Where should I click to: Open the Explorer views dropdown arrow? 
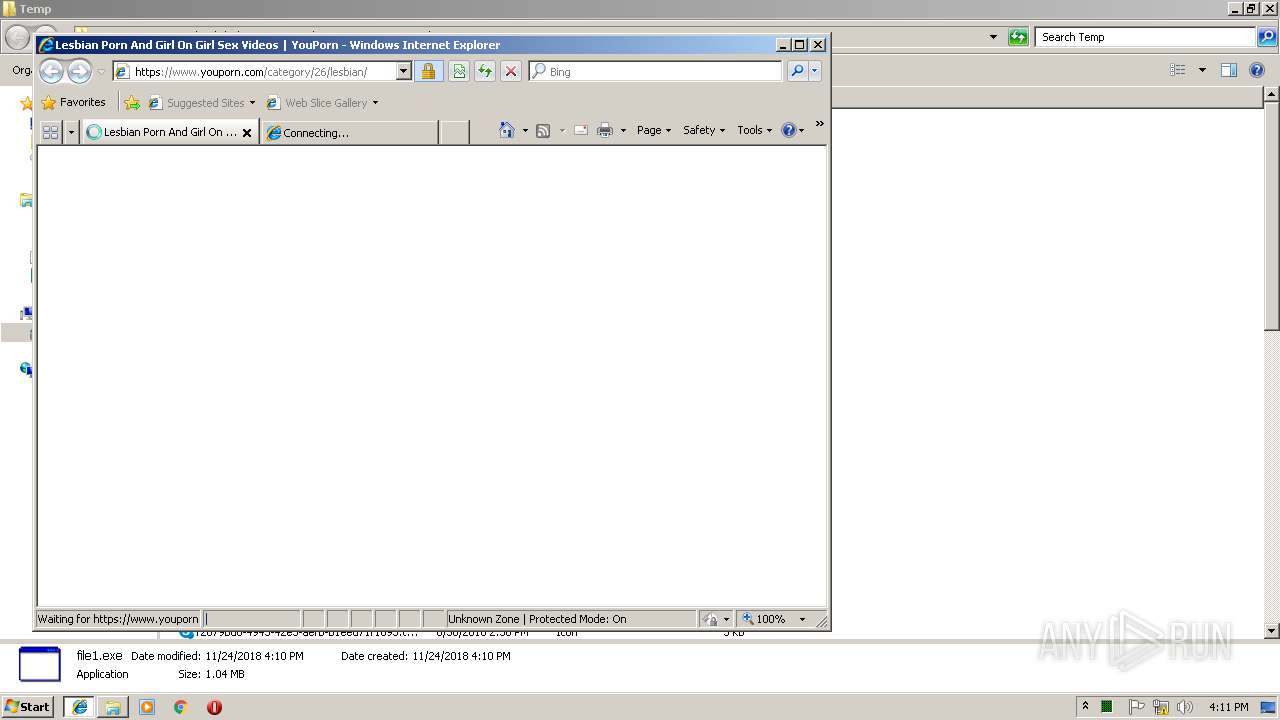pos(1202,70)
